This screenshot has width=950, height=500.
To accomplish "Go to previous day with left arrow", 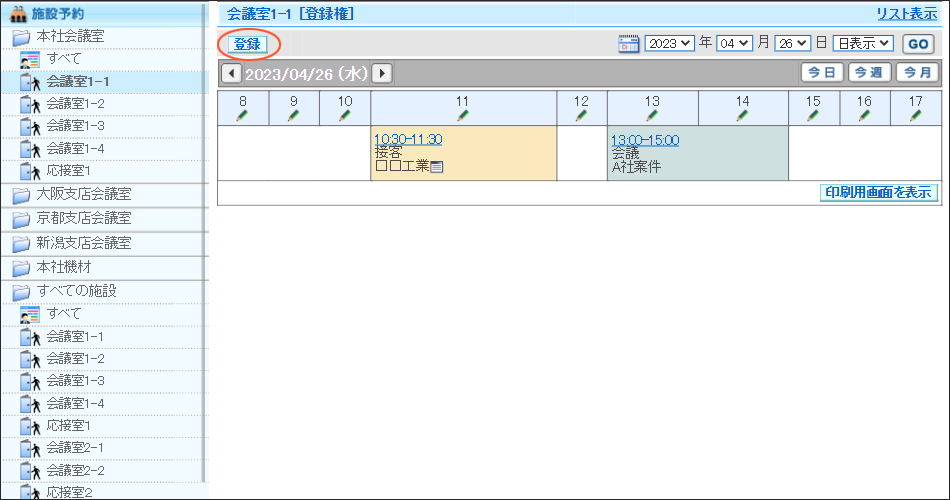I will 231,74.
